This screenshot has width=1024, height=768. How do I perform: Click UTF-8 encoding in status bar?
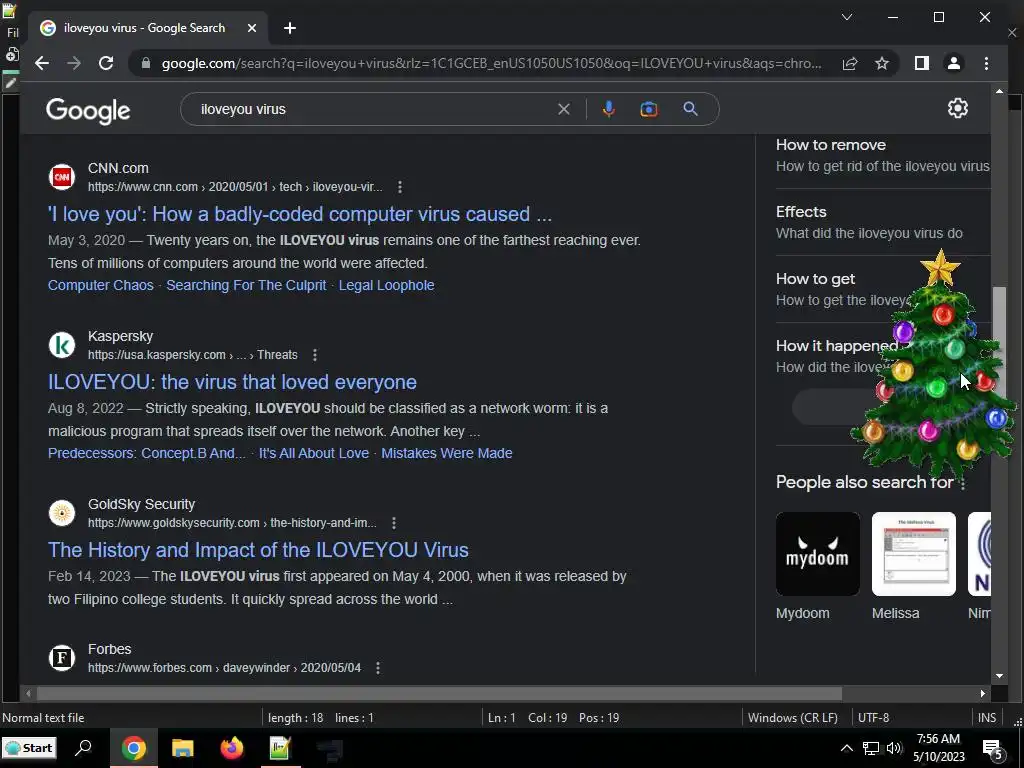pyautogui.click(x=873, y=718)
